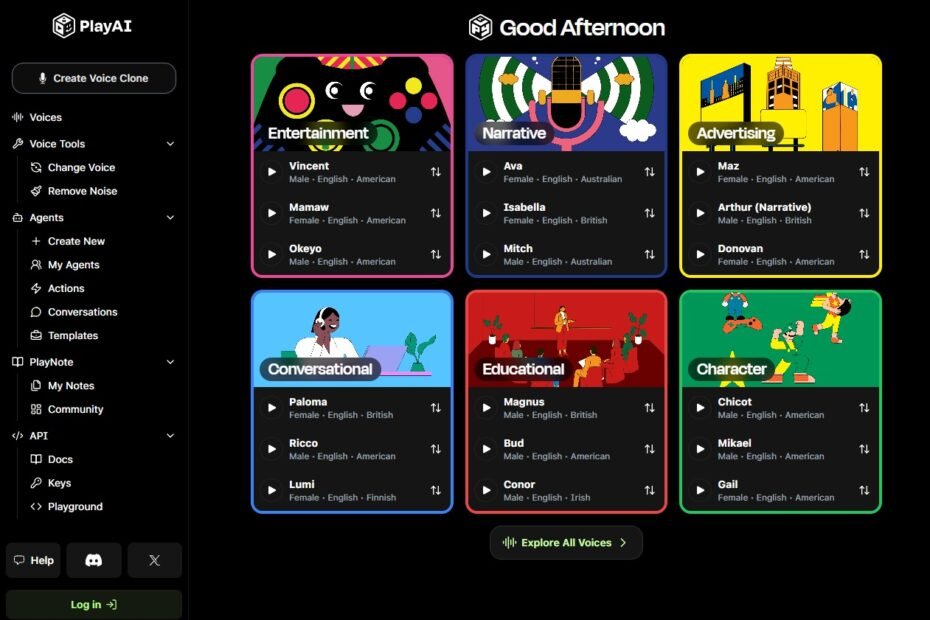The width and height of the screenshot is (930, 620).
Task: Click the swap arrows icon beside Maz
Action: [x=864, y=172]
